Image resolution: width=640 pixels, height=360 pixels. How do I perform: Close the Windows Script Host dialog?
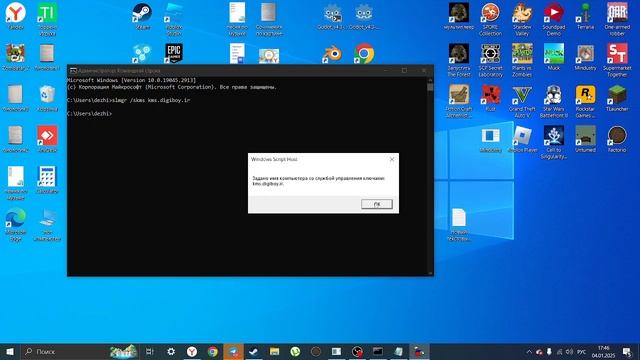[392, 159]
